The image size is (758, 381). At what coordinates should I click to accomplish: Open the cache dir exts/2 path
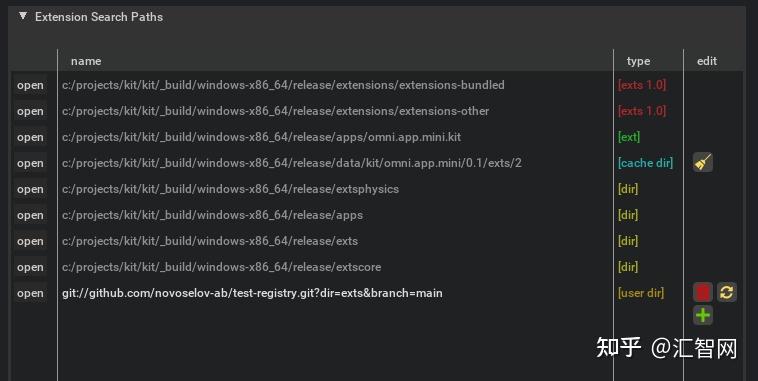coord(30,163)
